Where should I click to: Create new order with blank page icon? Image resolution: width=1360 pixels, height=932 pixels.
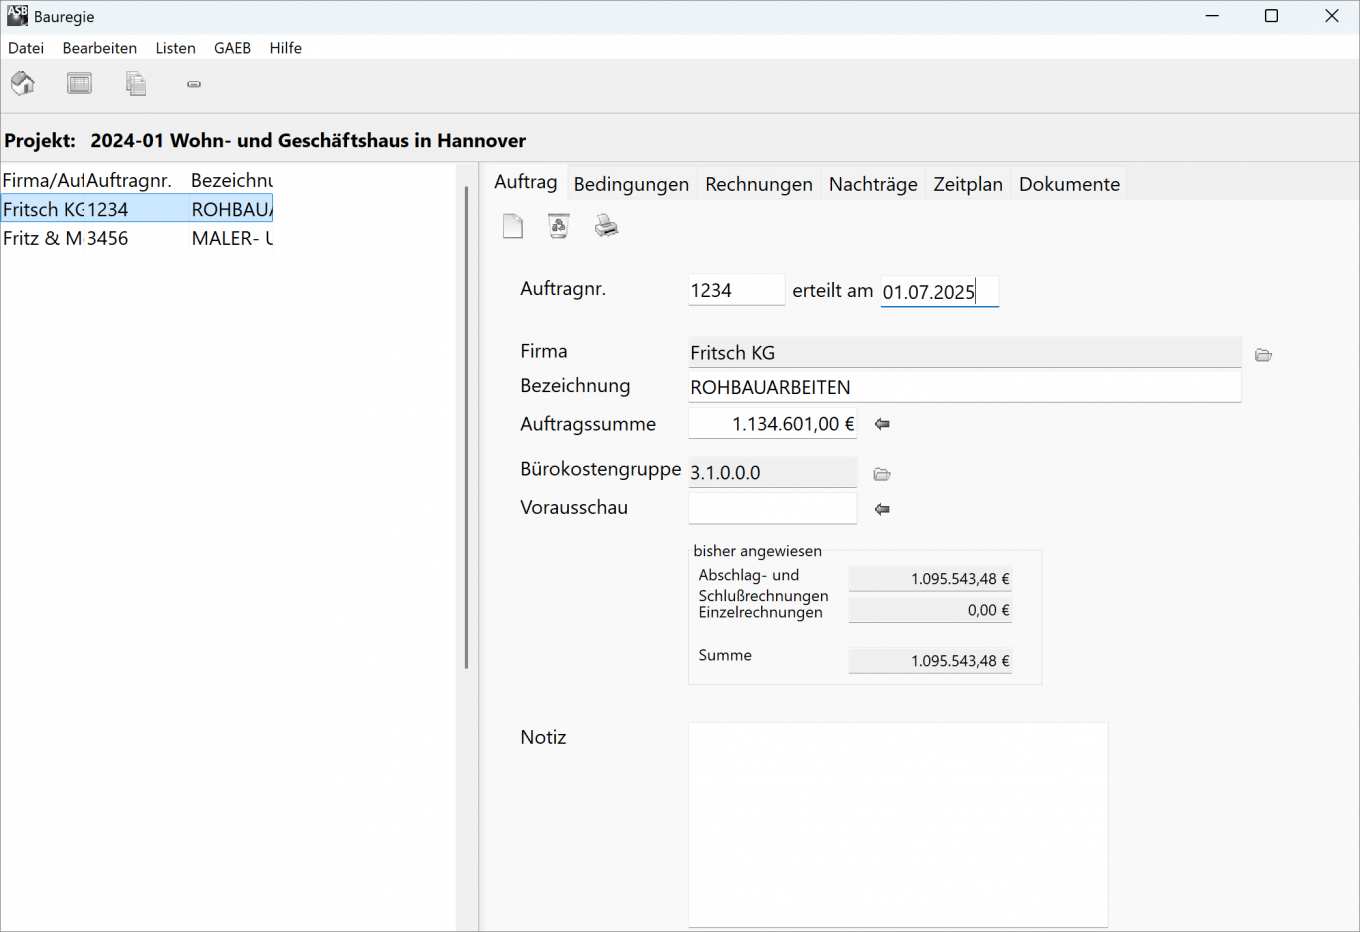click(513, 226)
